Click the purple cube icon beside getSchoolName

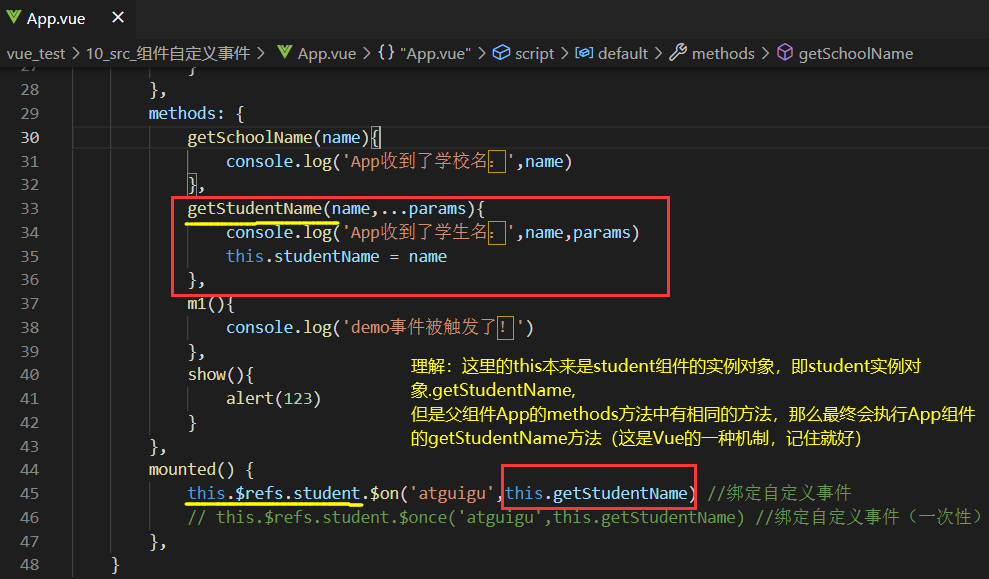(x=785, y=52)
